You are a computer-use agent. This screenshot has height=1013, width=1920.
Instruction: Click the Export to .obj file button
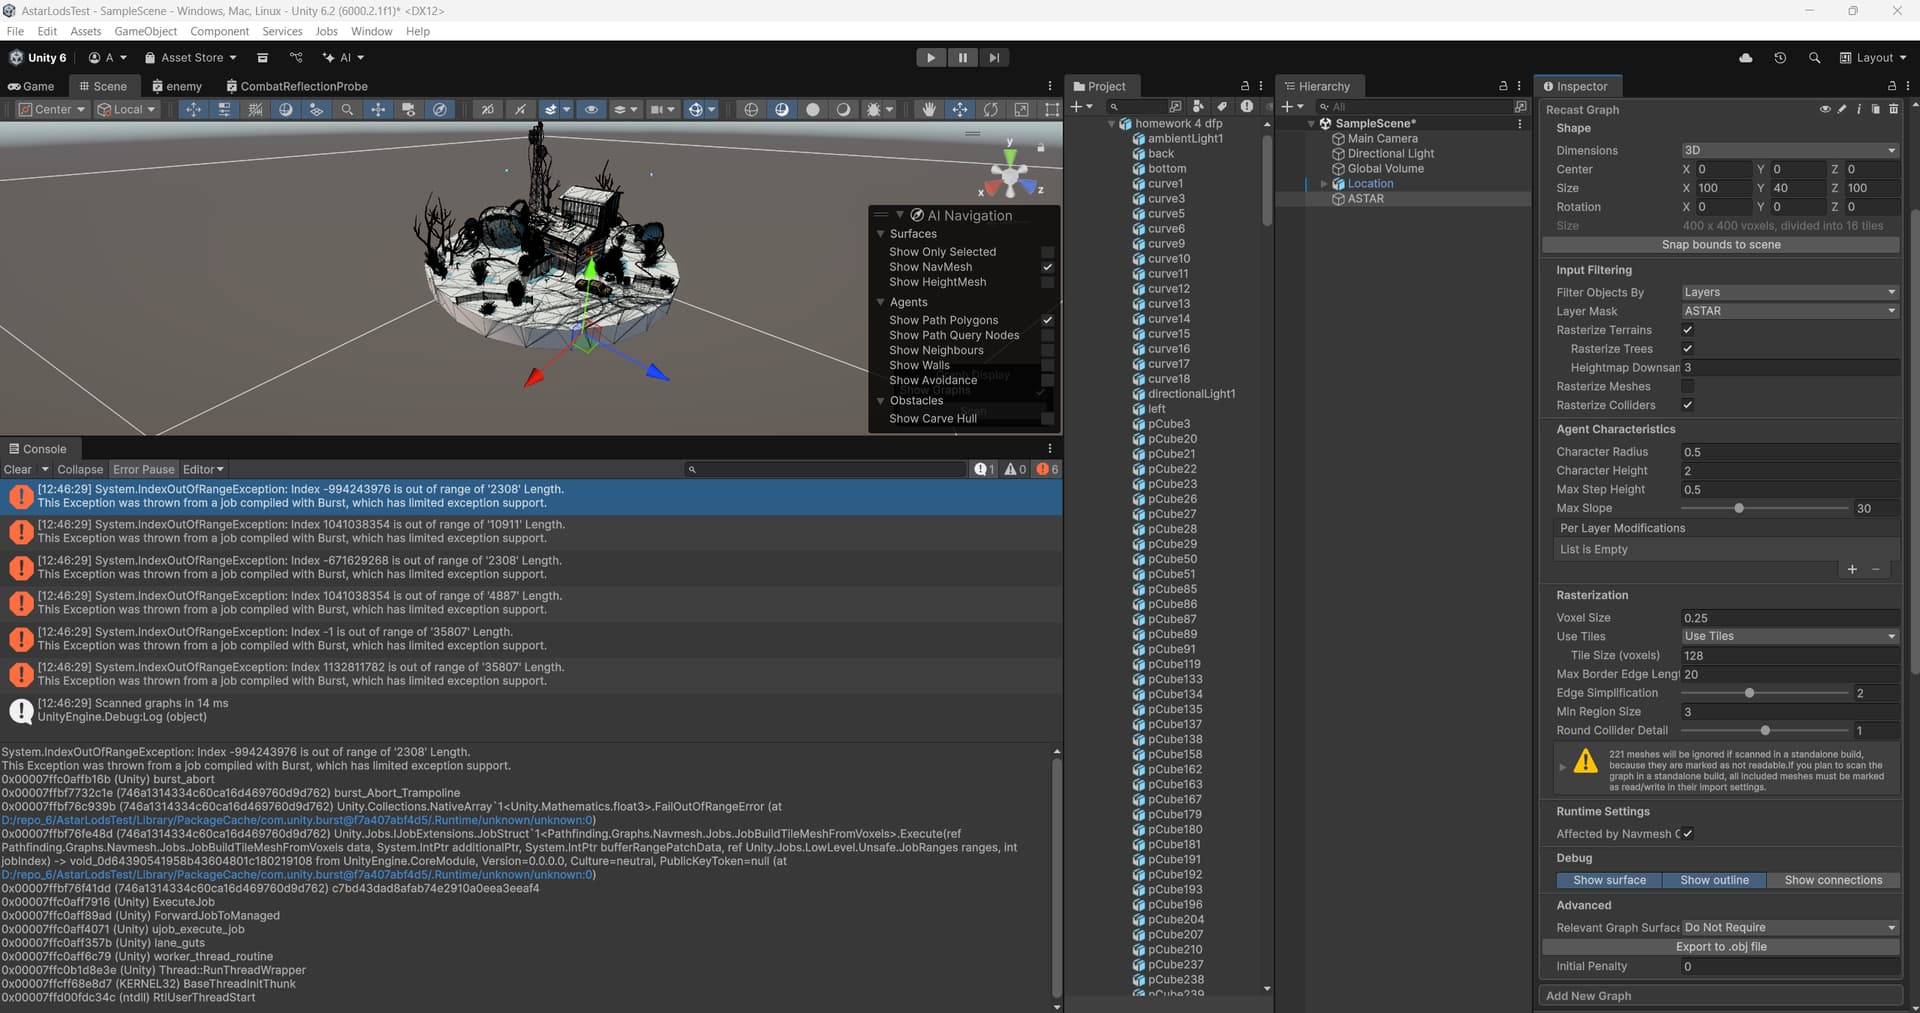1720,947
